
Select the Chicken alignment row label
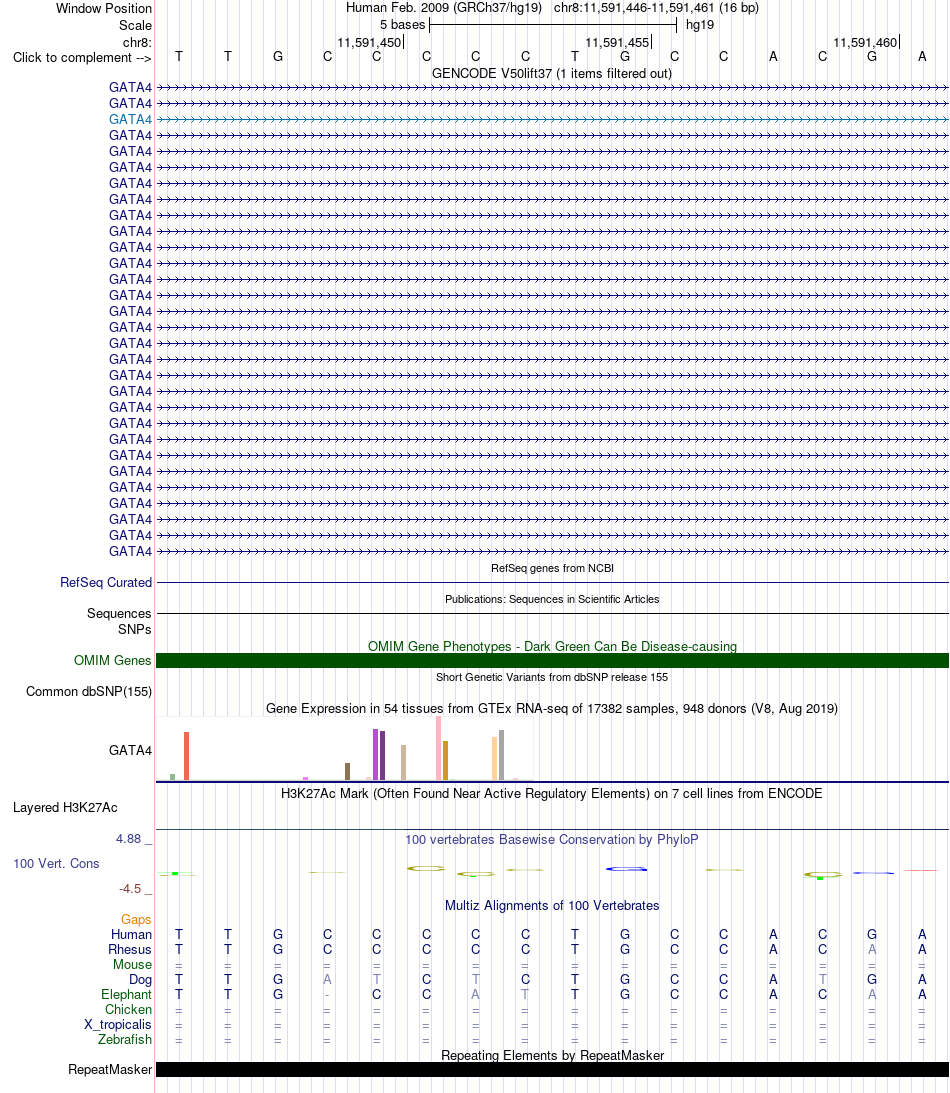[x=128, y=1009]
